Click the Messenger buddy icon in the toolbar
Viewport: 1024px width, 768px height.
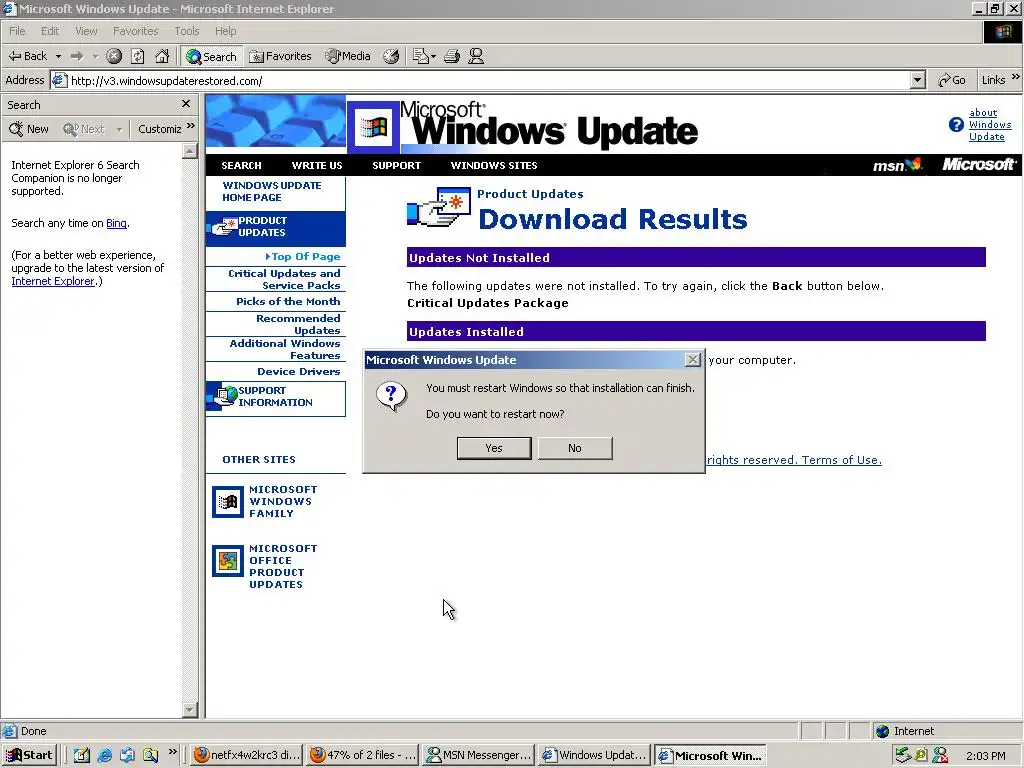(x=476, y=56)
